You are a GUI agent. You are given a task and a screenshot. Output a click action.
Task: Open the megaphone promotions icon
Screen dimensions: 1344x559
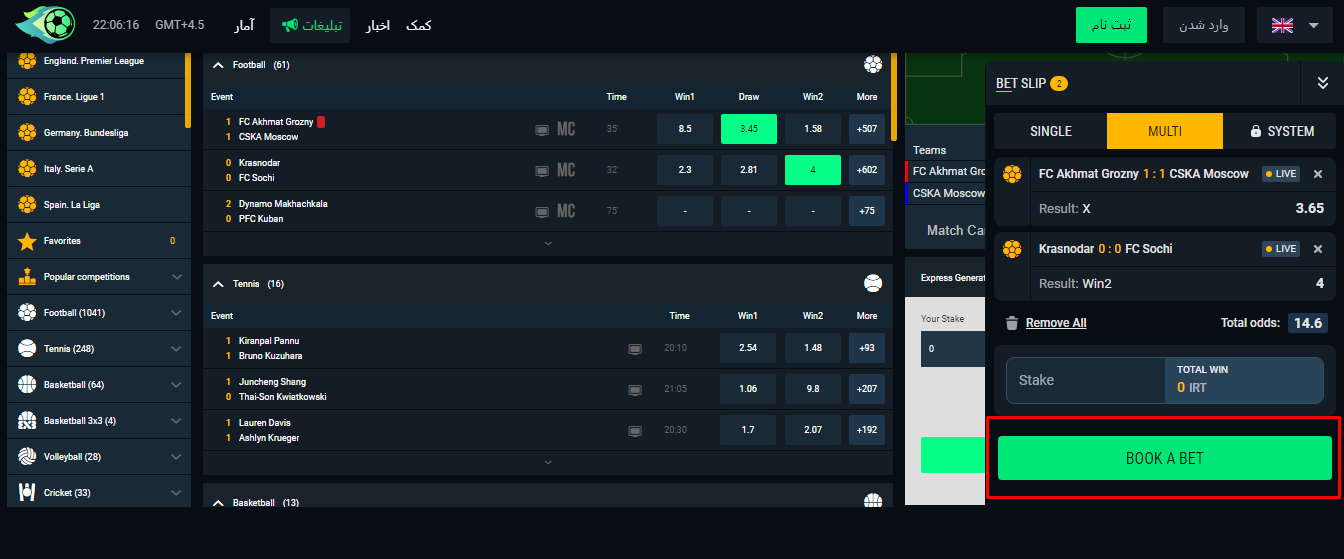(290, 25)
